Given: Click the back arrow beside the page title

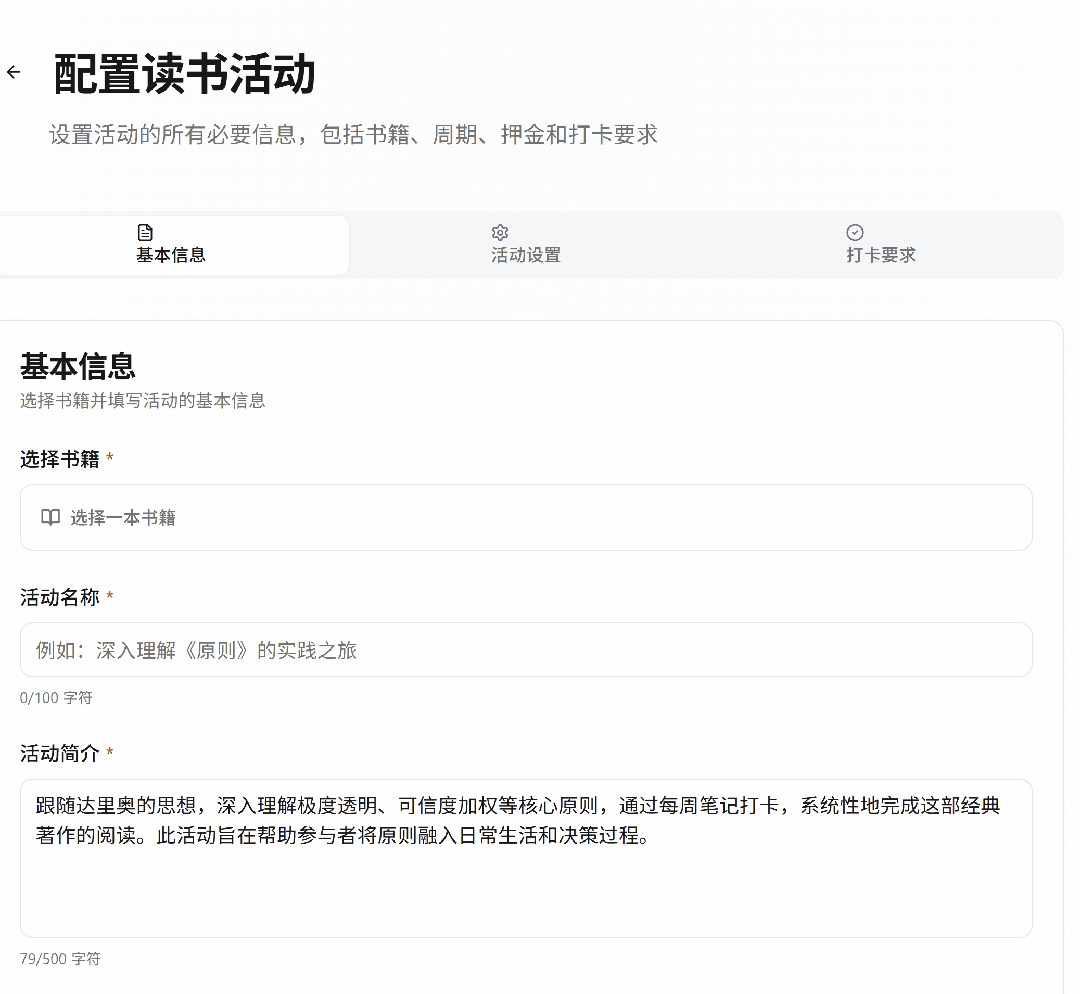Looking at the screenshot, I should tap(13, 73).
